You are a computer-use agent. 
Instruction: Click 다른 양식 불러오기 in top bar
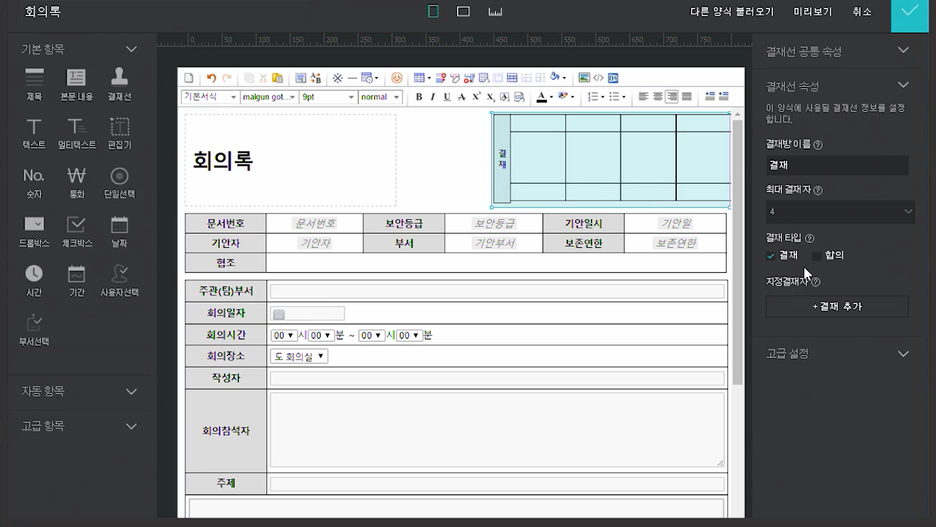732,12
